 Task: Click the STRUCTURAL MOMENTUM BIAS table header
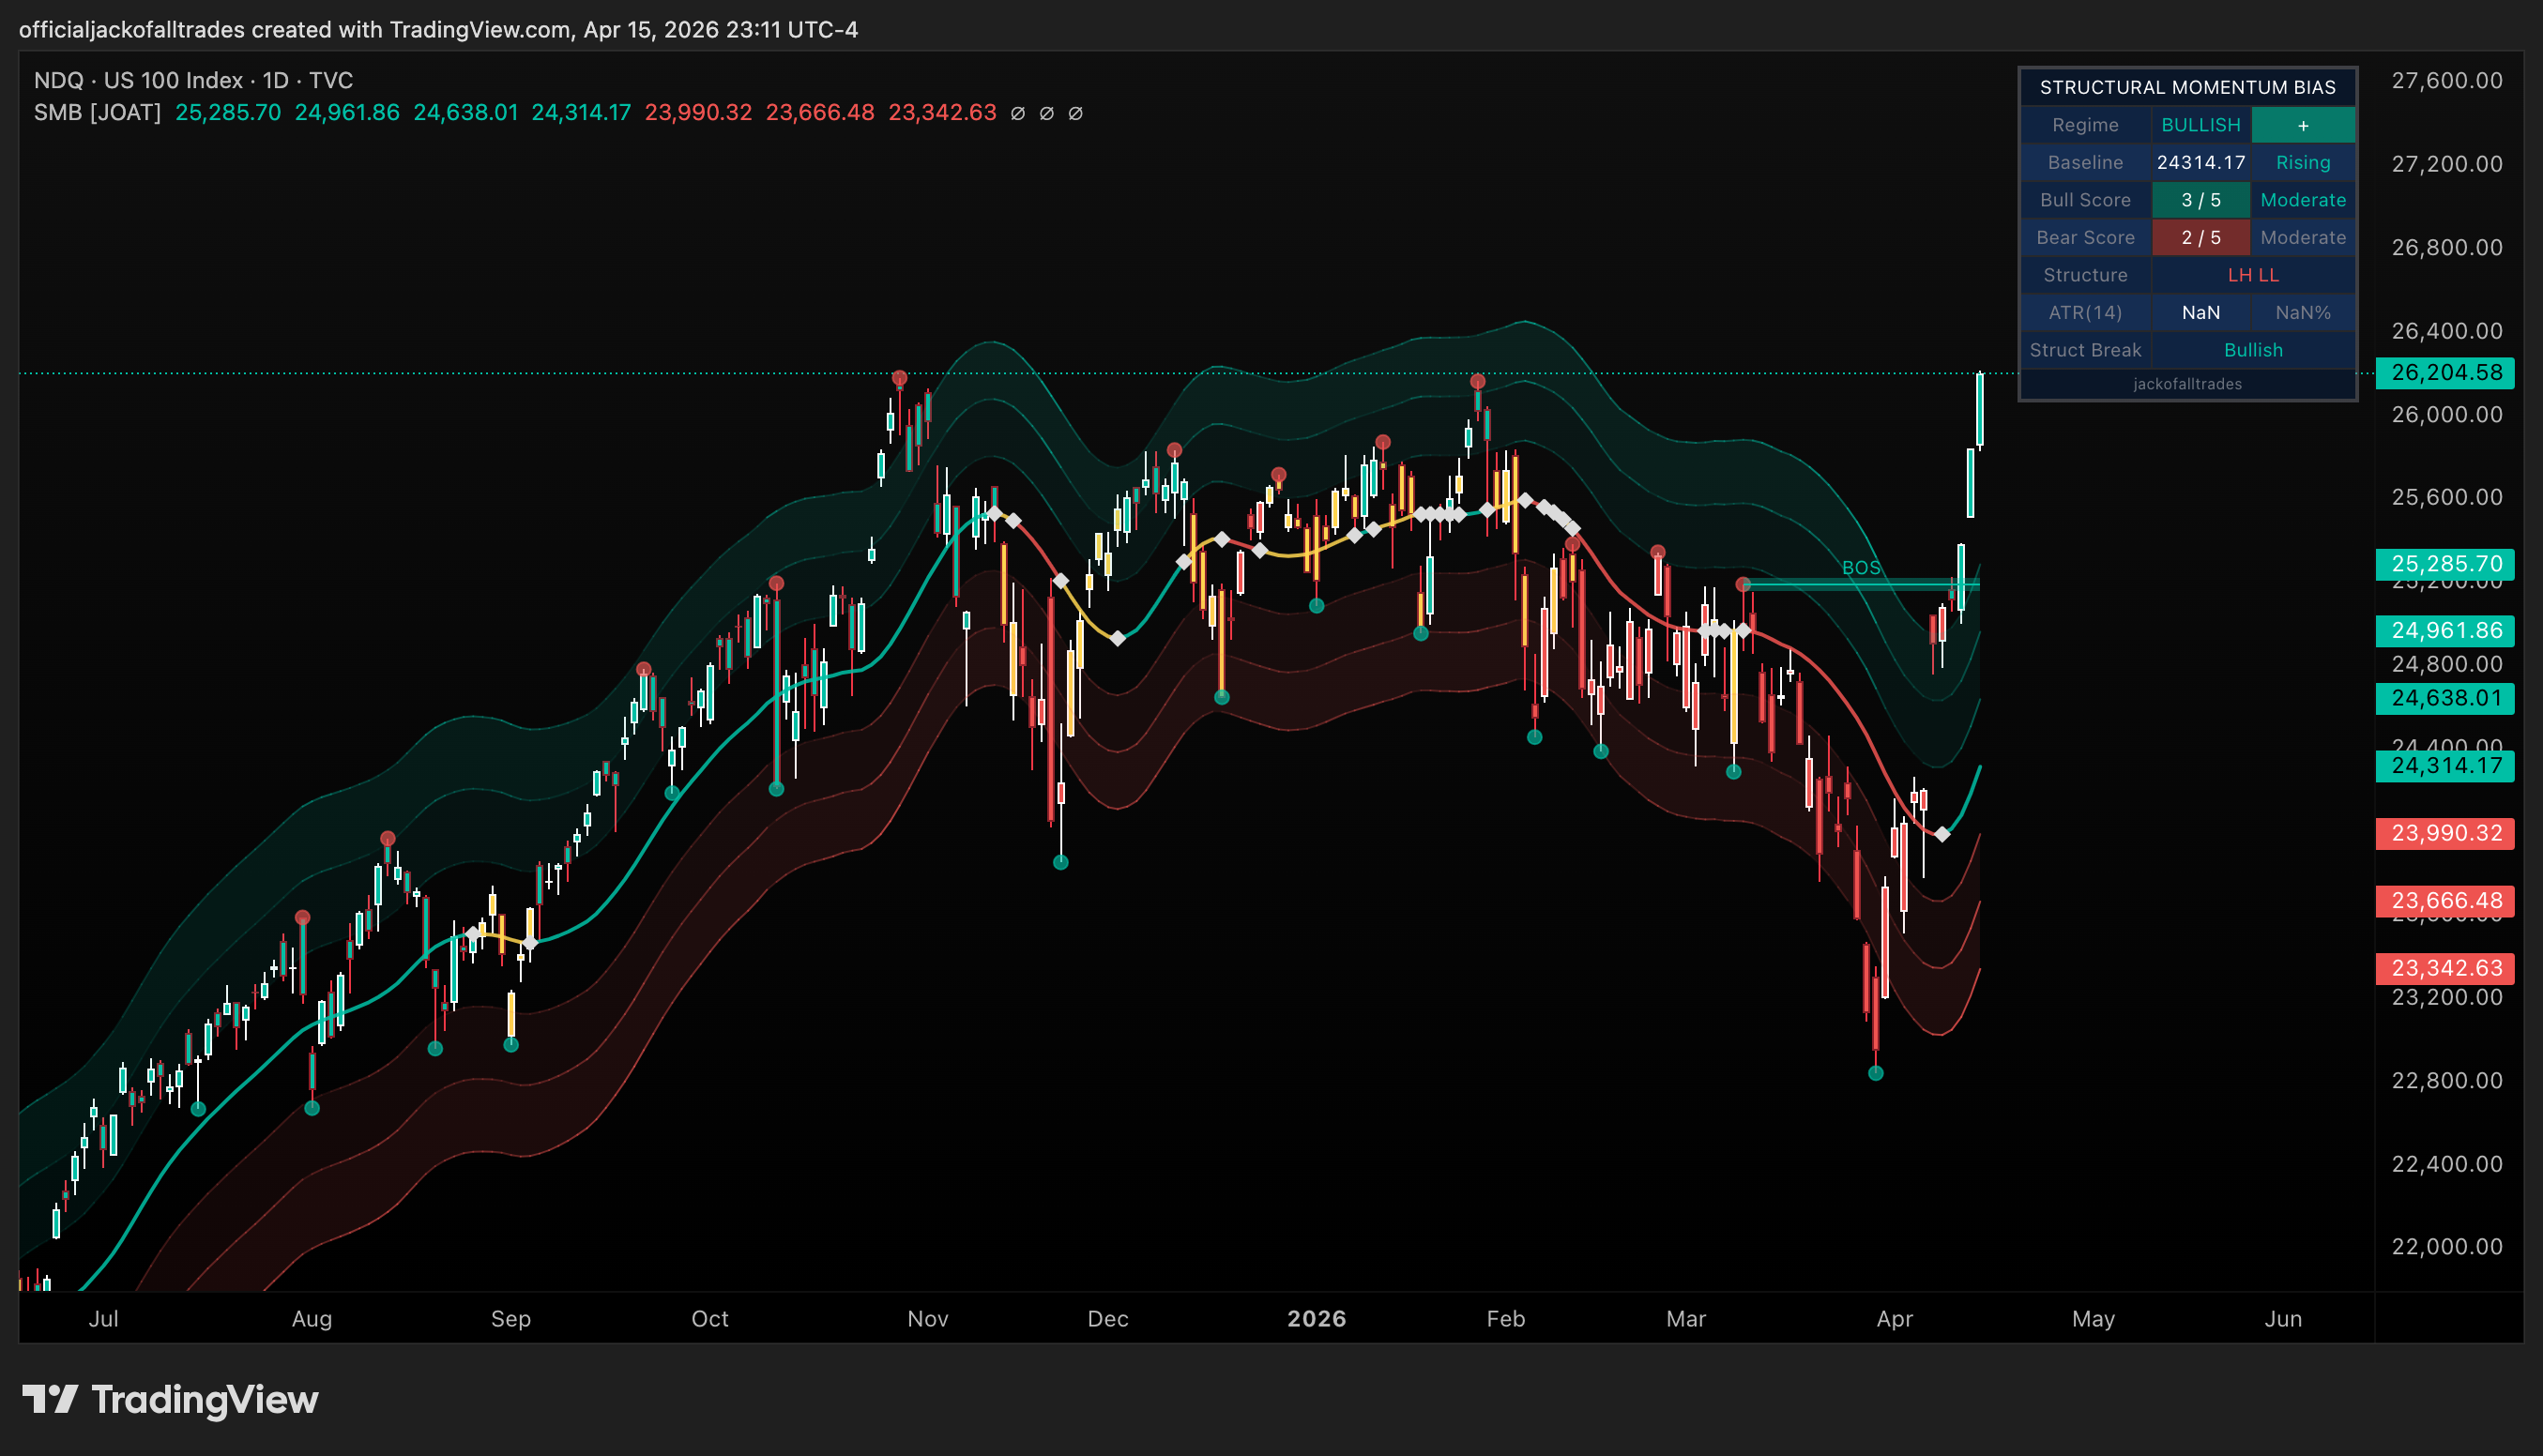(x=2187, y=87)
